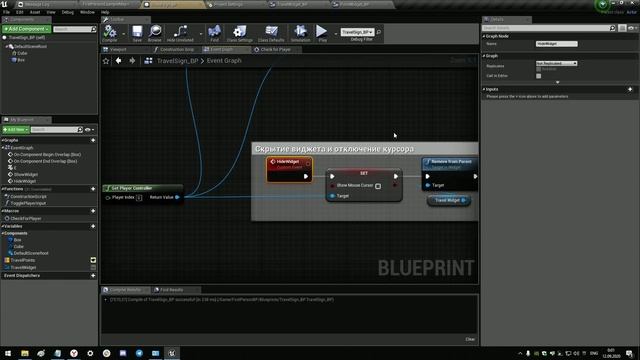Image resolution: width=640 pixels, height=360 pixels.
Task: Add a new macro with Macros plus icon
Action: tap(93, 211)
